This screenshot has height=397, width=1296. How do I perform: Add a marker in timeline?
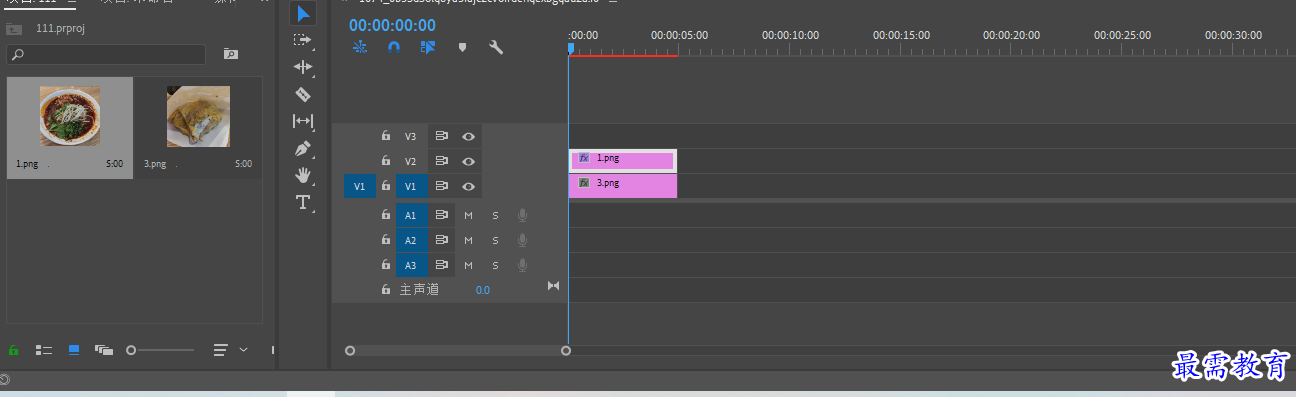coord(462,47)
